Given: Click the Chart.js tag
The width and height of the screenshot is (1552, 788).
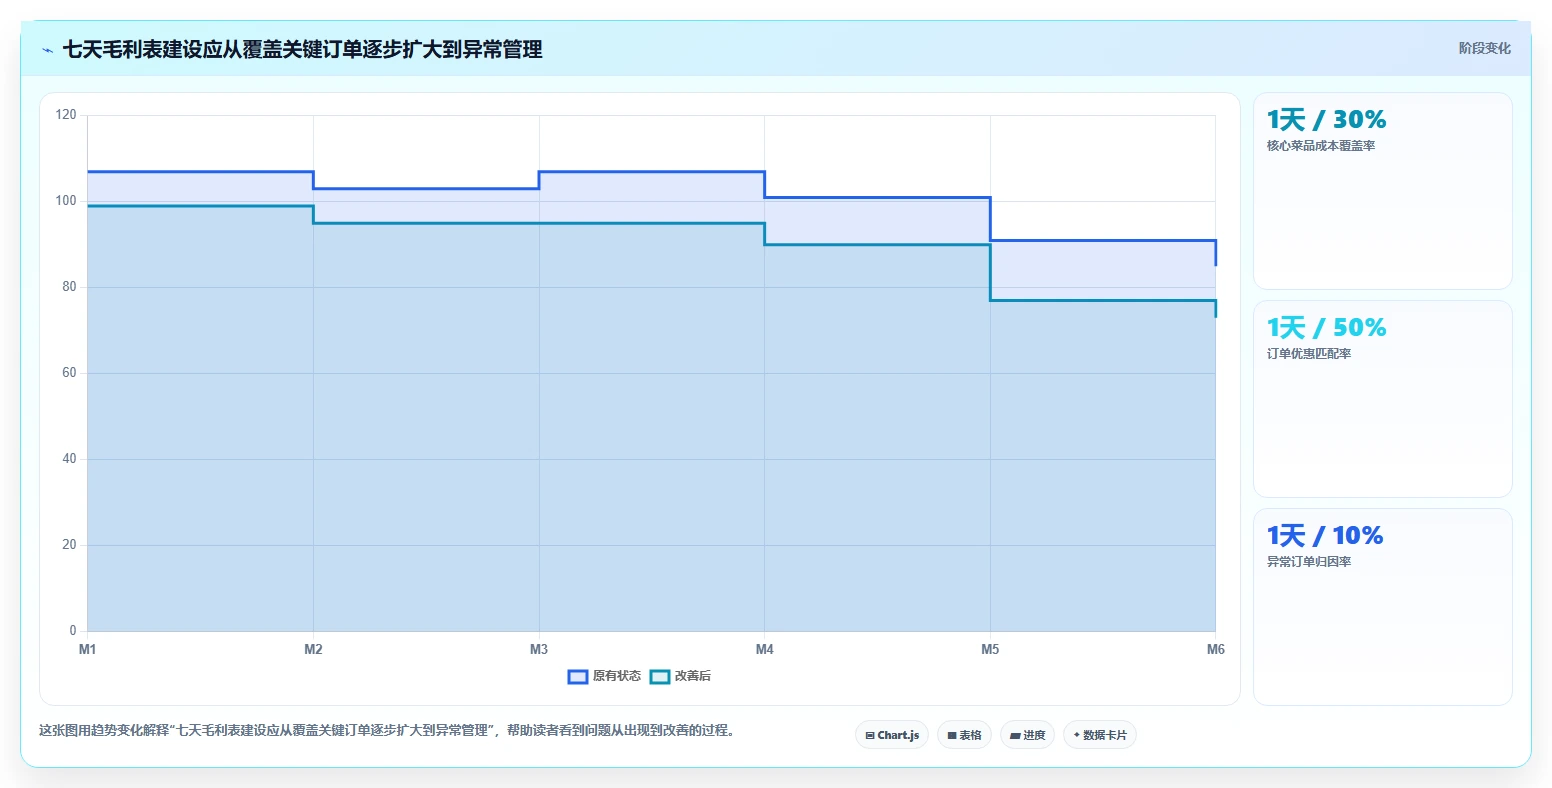Looking at the screenshot, I should tap(892, 735).
